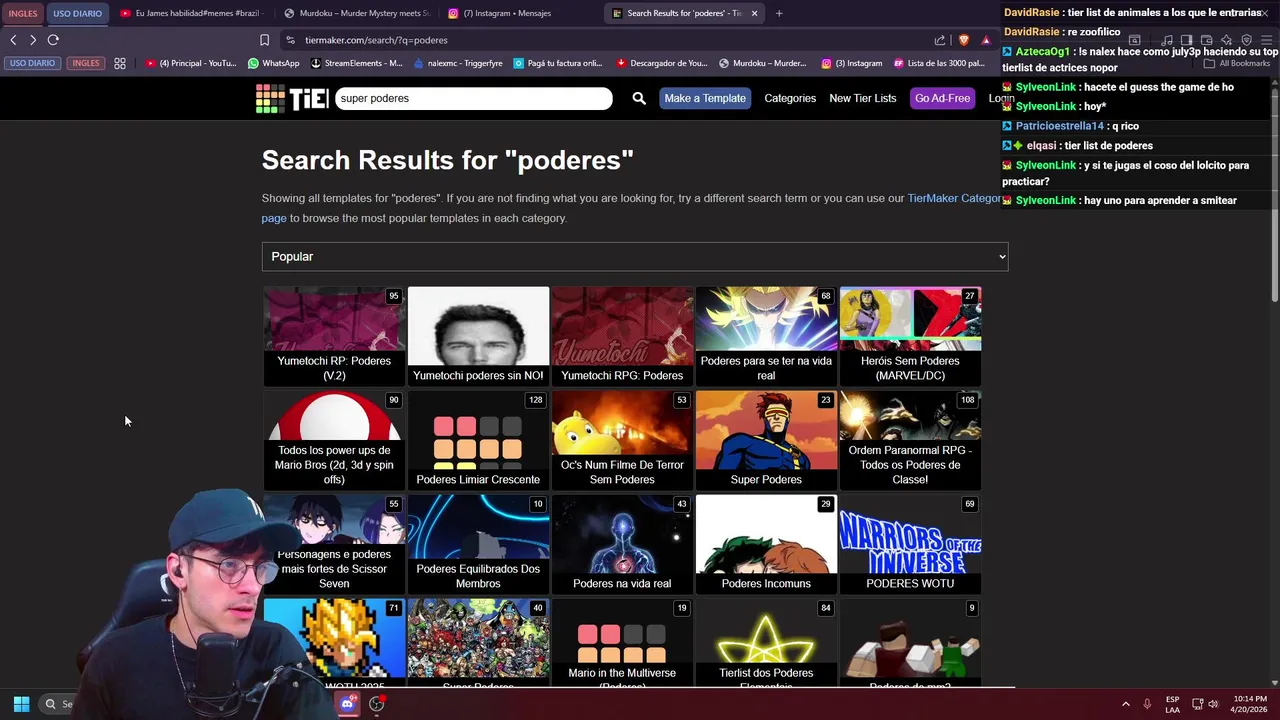This screenshot has height=720, width=1280.
Task: Open the PODERES WOTU template
Action: [x=910, y=544]
